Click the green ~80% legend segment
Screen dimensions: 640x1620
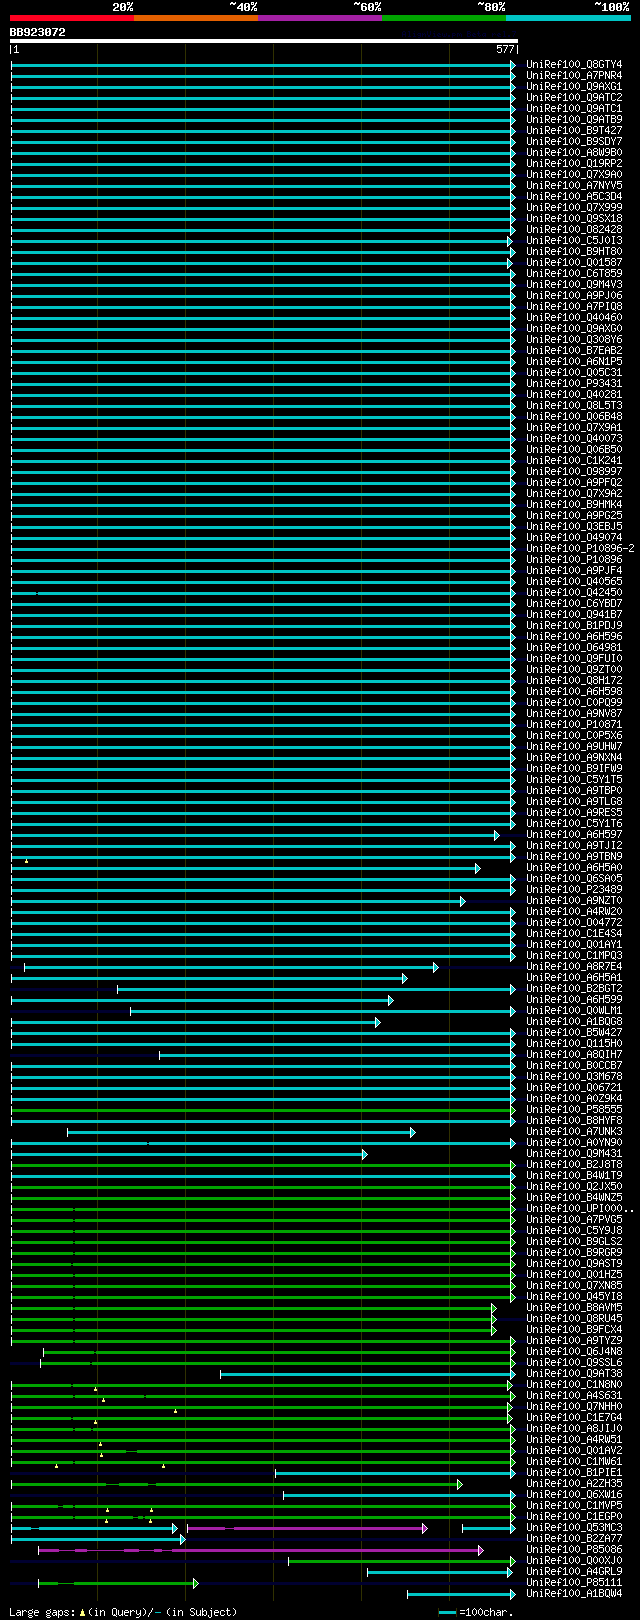[443, 18]
